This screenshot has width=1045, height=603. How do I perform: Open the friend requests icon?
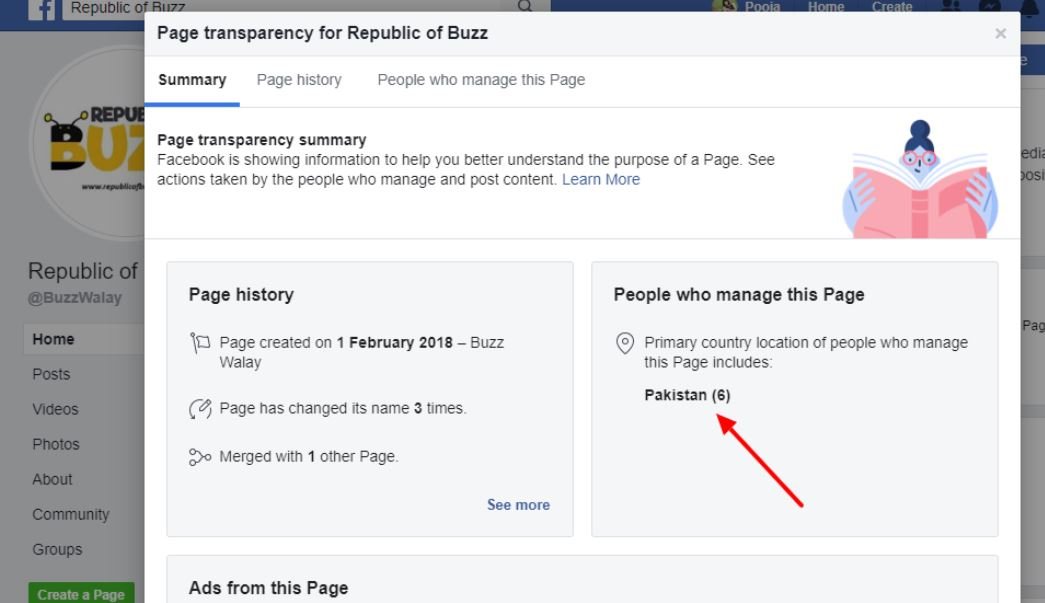point(951,7)
